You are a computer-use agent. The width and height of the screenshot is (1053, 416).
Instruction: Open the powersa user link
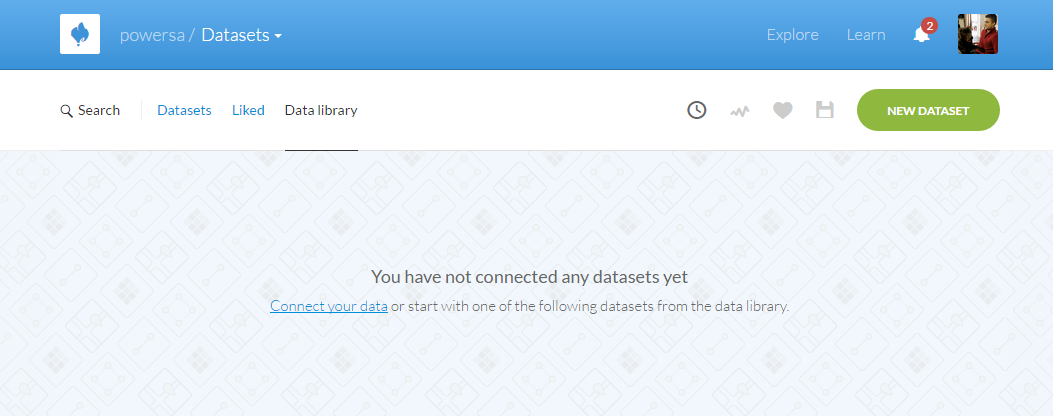tap(152, 35)
